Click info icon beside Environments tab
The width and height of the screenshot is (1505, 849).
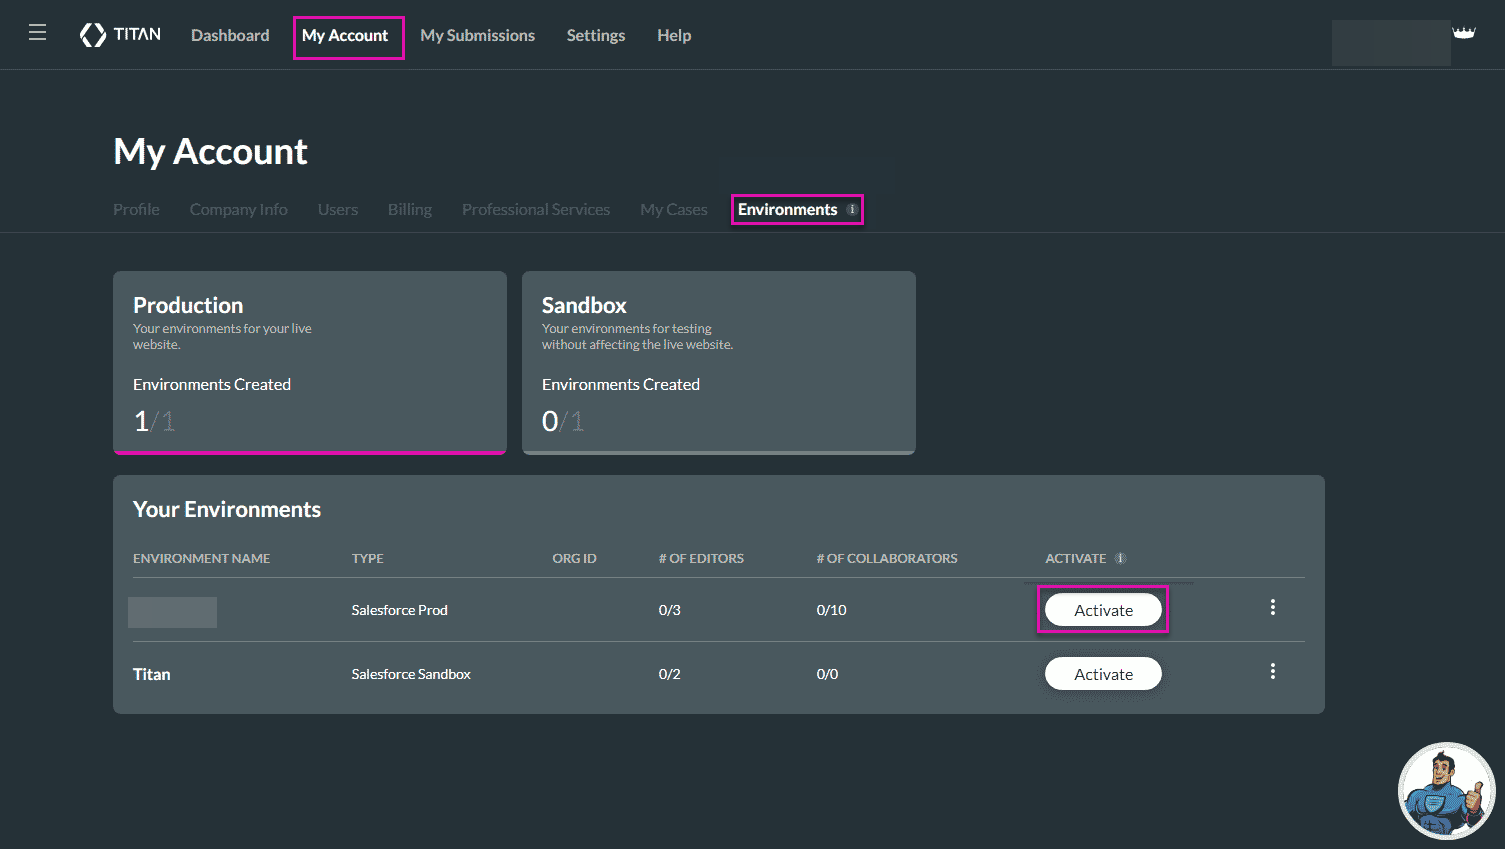point(852,209)
